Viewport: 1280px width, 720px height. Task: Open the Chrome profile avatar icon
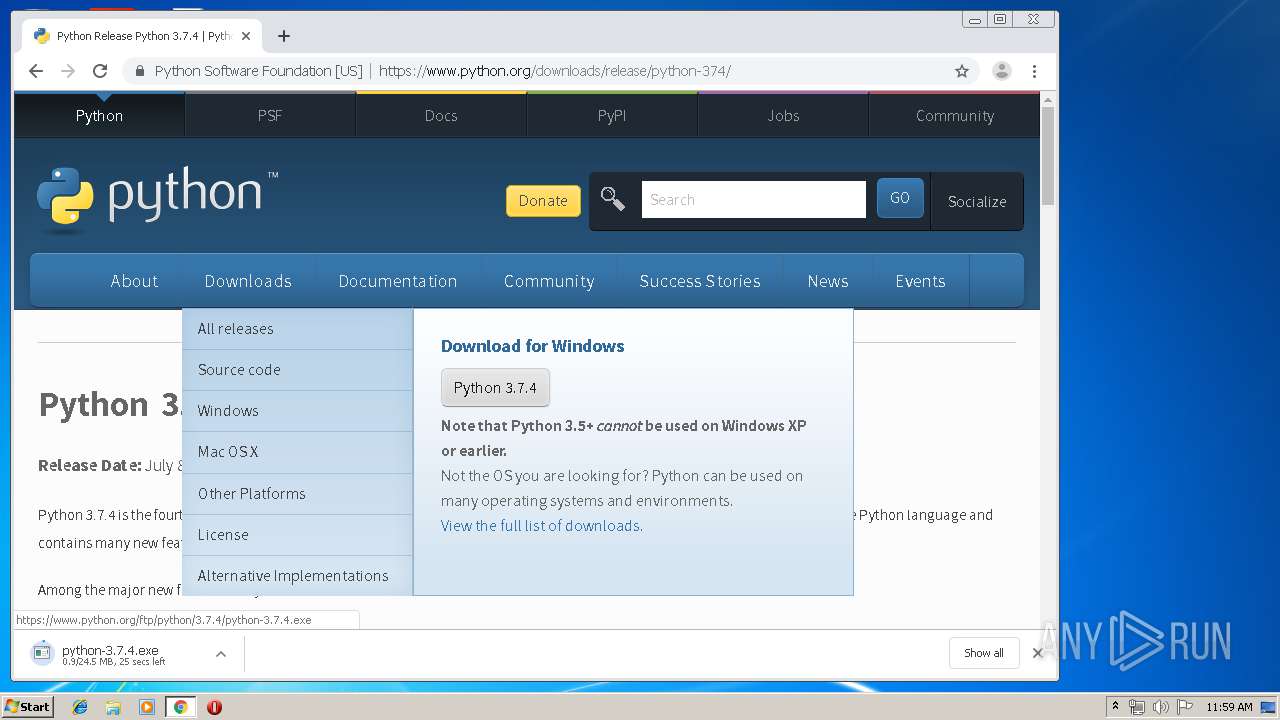click(1001, 71)
